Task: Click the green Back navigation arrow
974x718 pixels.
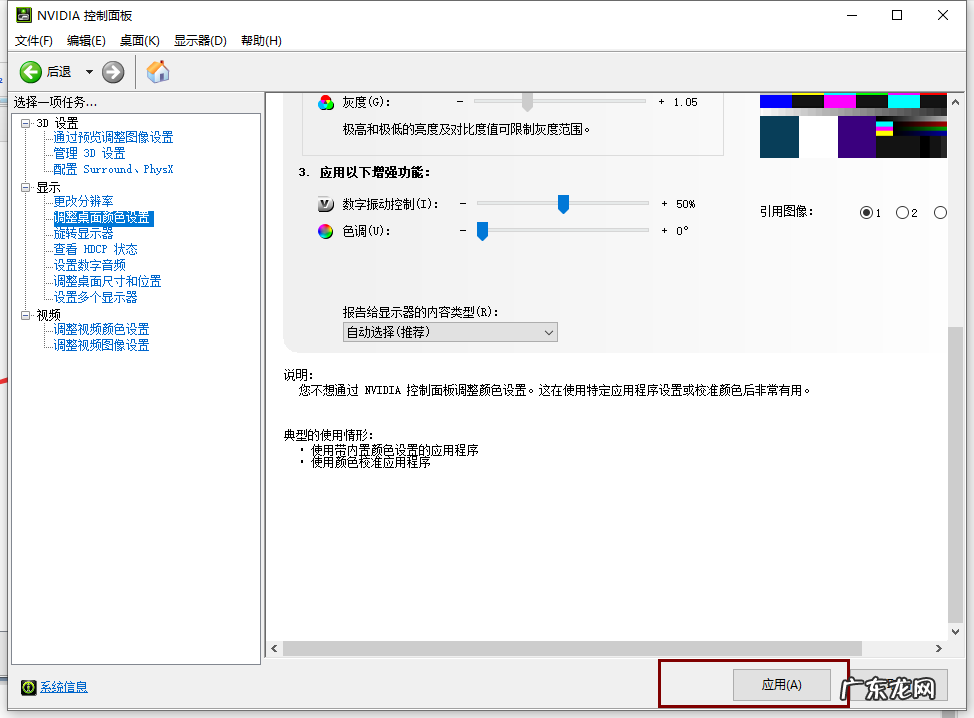Action: (31, 71)
